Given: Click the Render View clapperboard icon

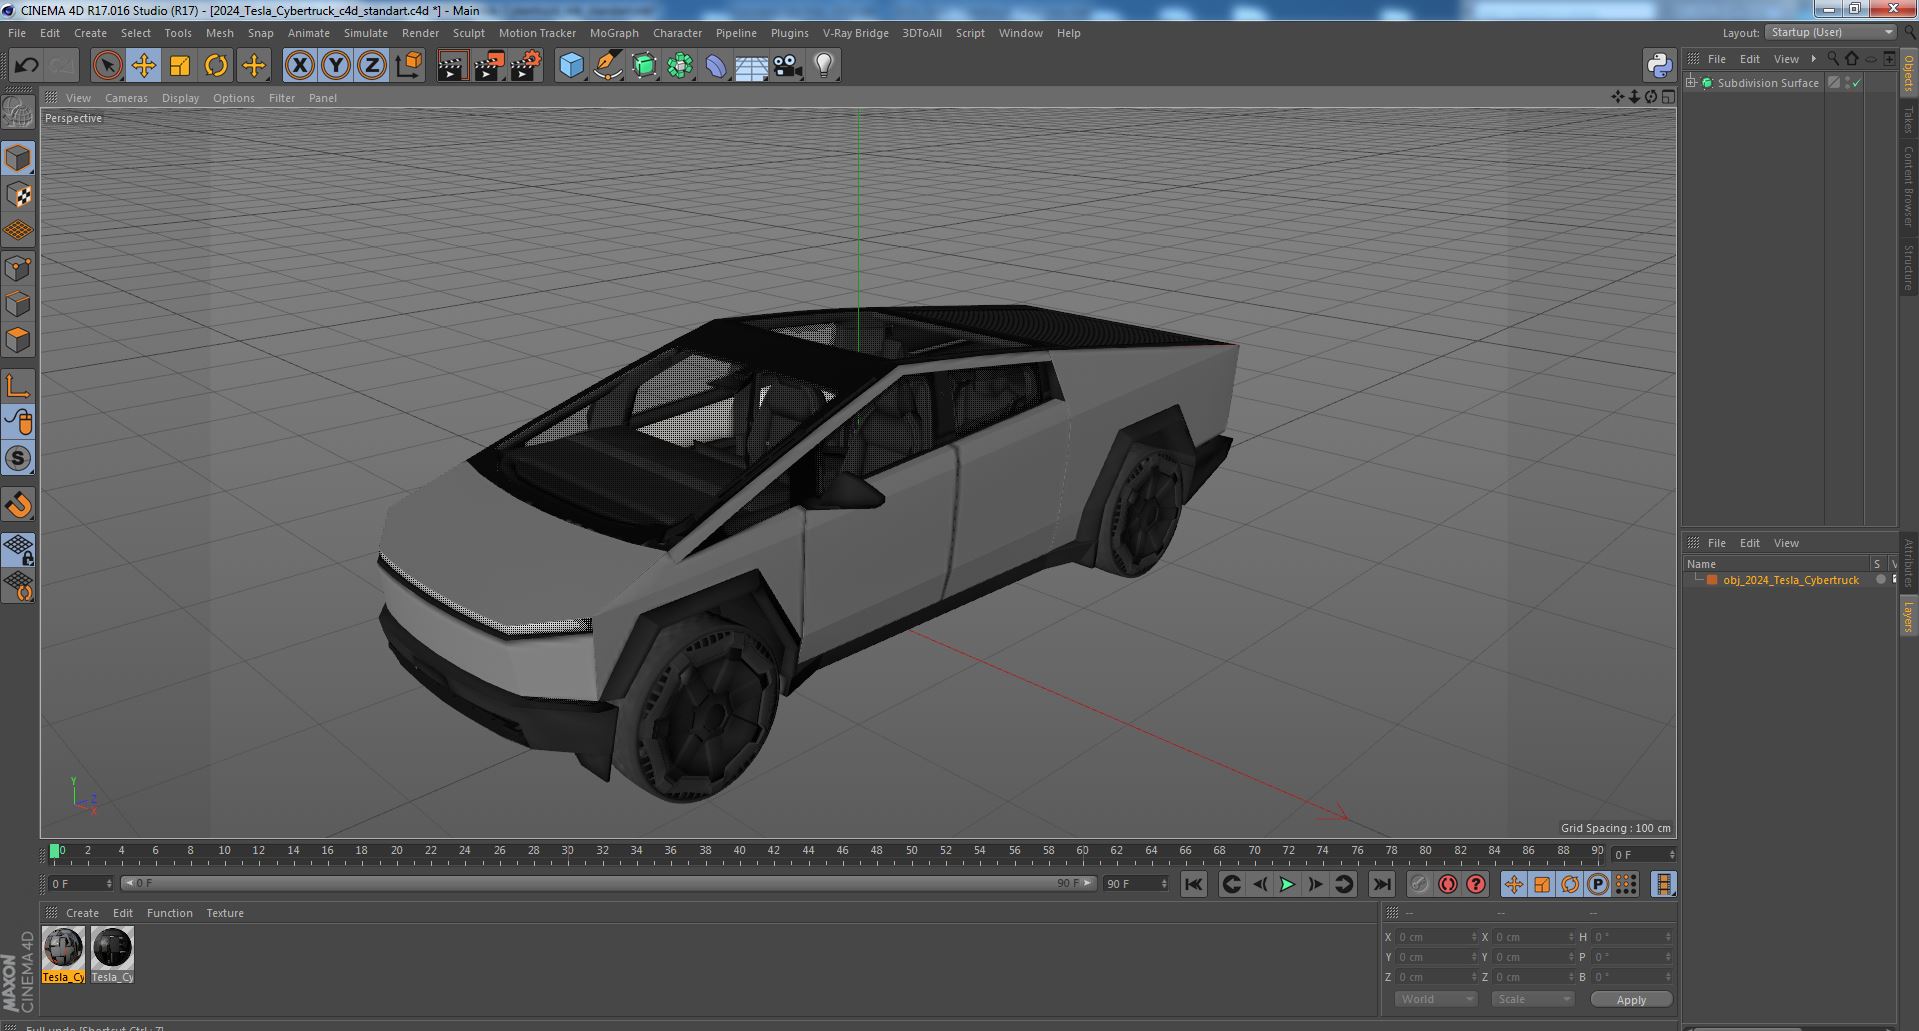Looking at the screenshot, I should pyautogui.click(x=453, y=66).
